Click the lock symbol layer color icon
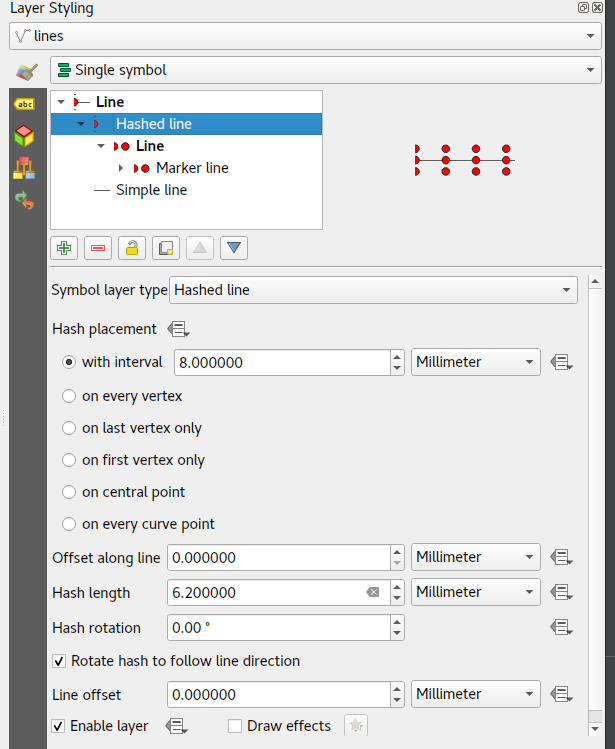Viewport: 615px width, 749px height. pos(132,248)
